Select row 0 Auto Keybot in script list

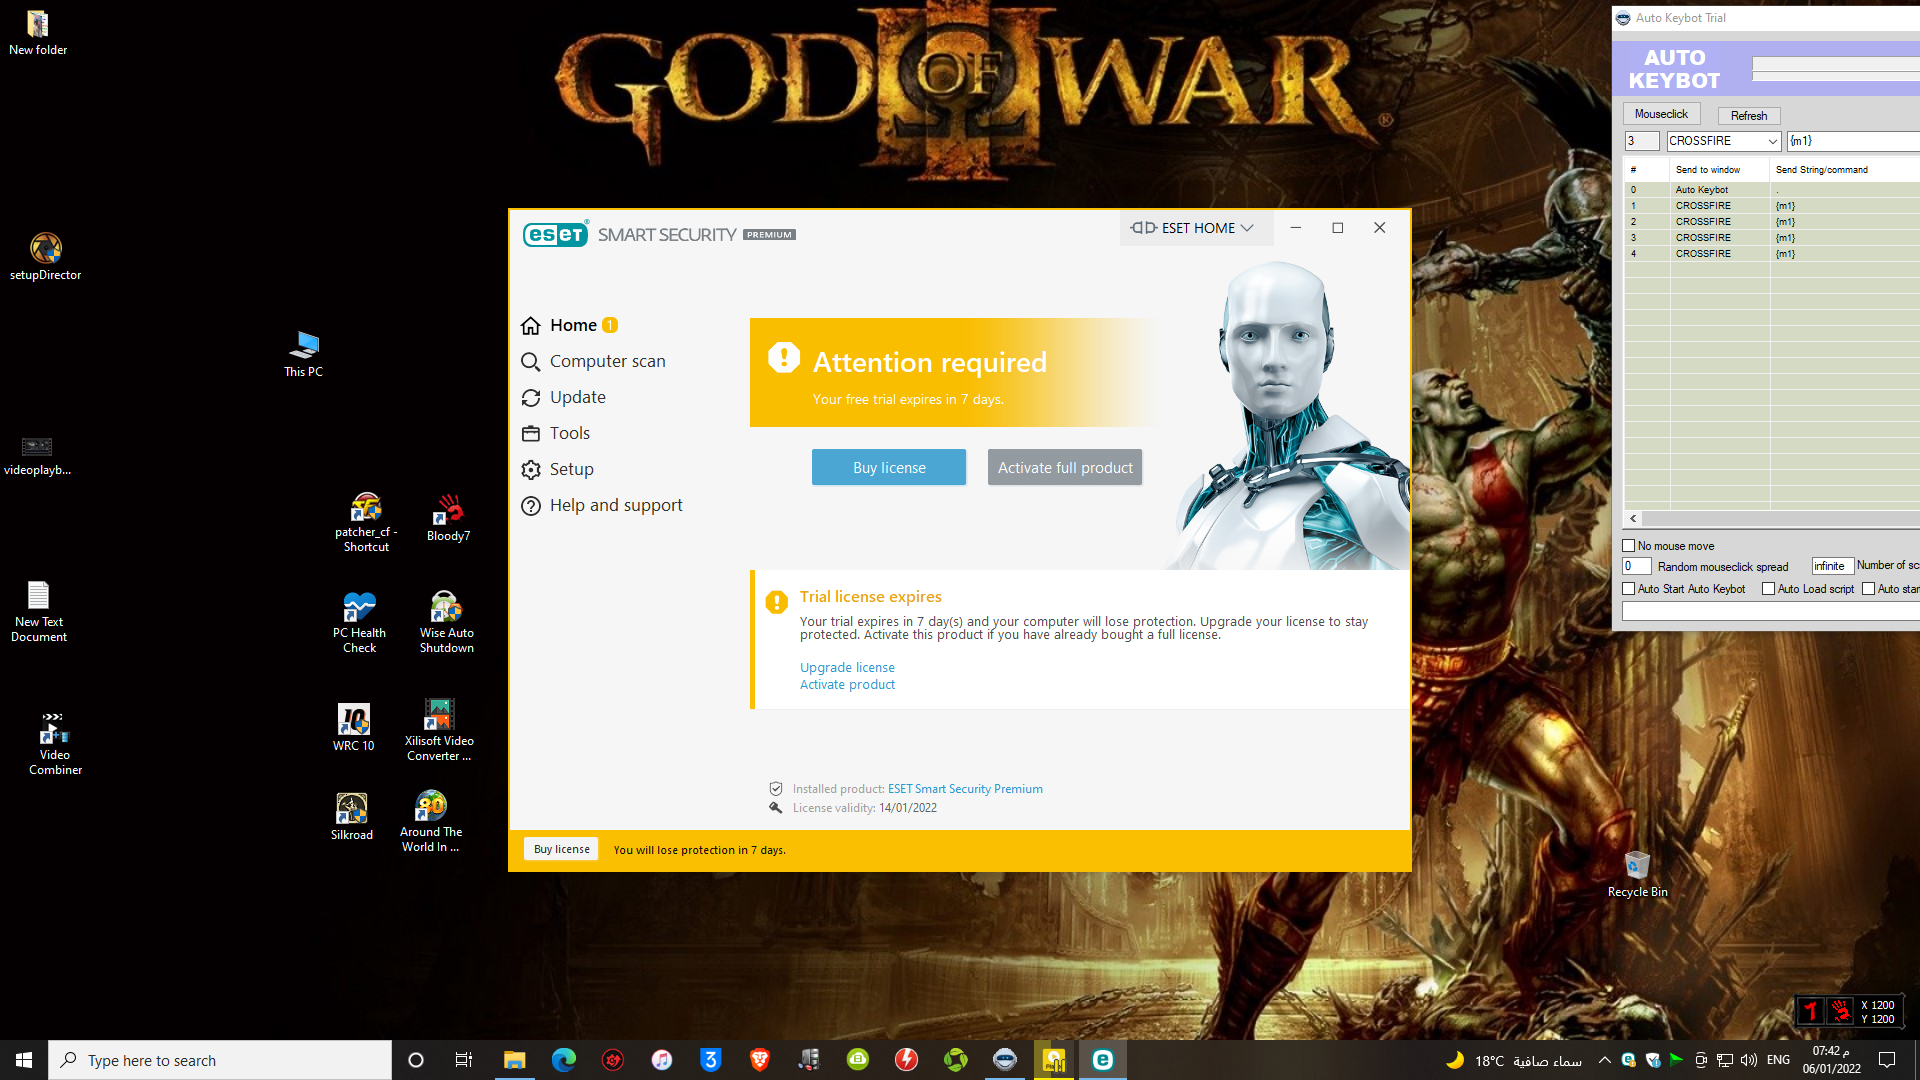1771,190
